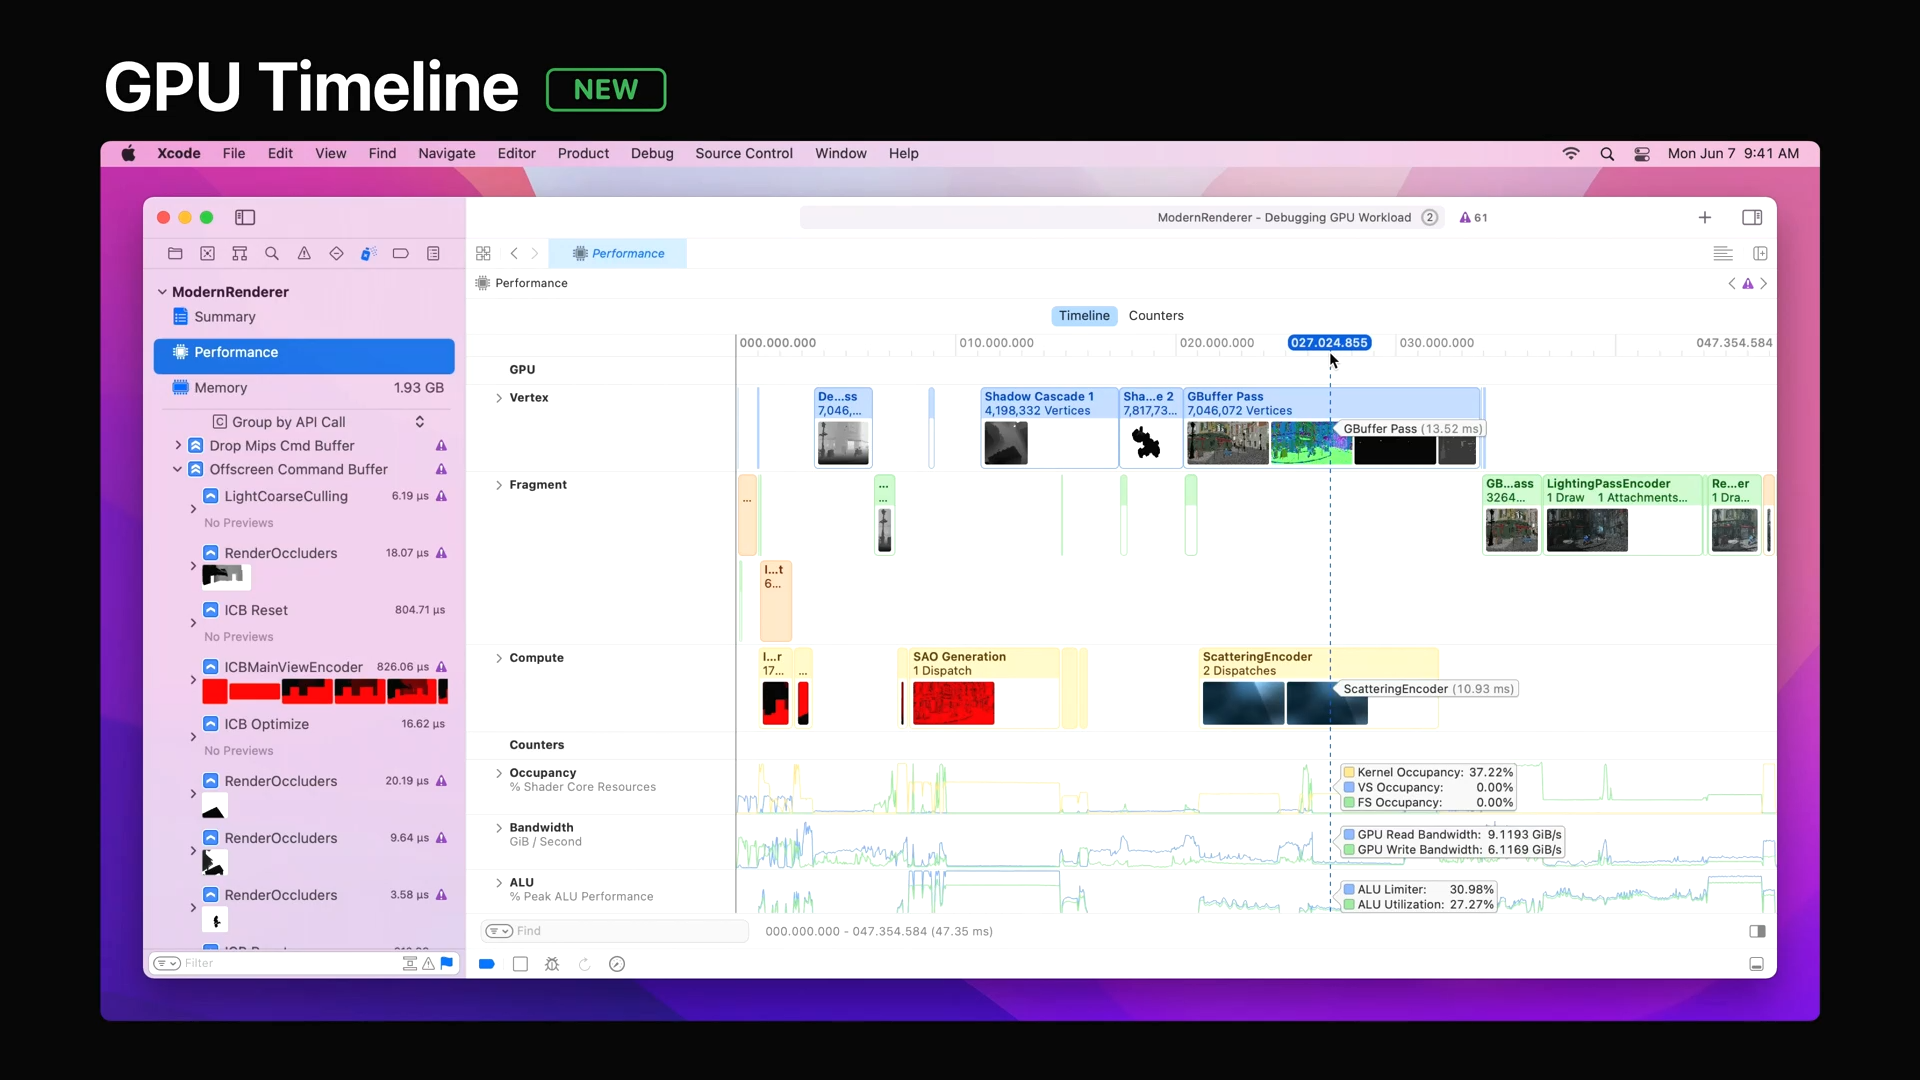This screenshot has width=1920, height=1080.
Task: Toggle the inspector panel at top right
Action: (x=1752, y=217)
